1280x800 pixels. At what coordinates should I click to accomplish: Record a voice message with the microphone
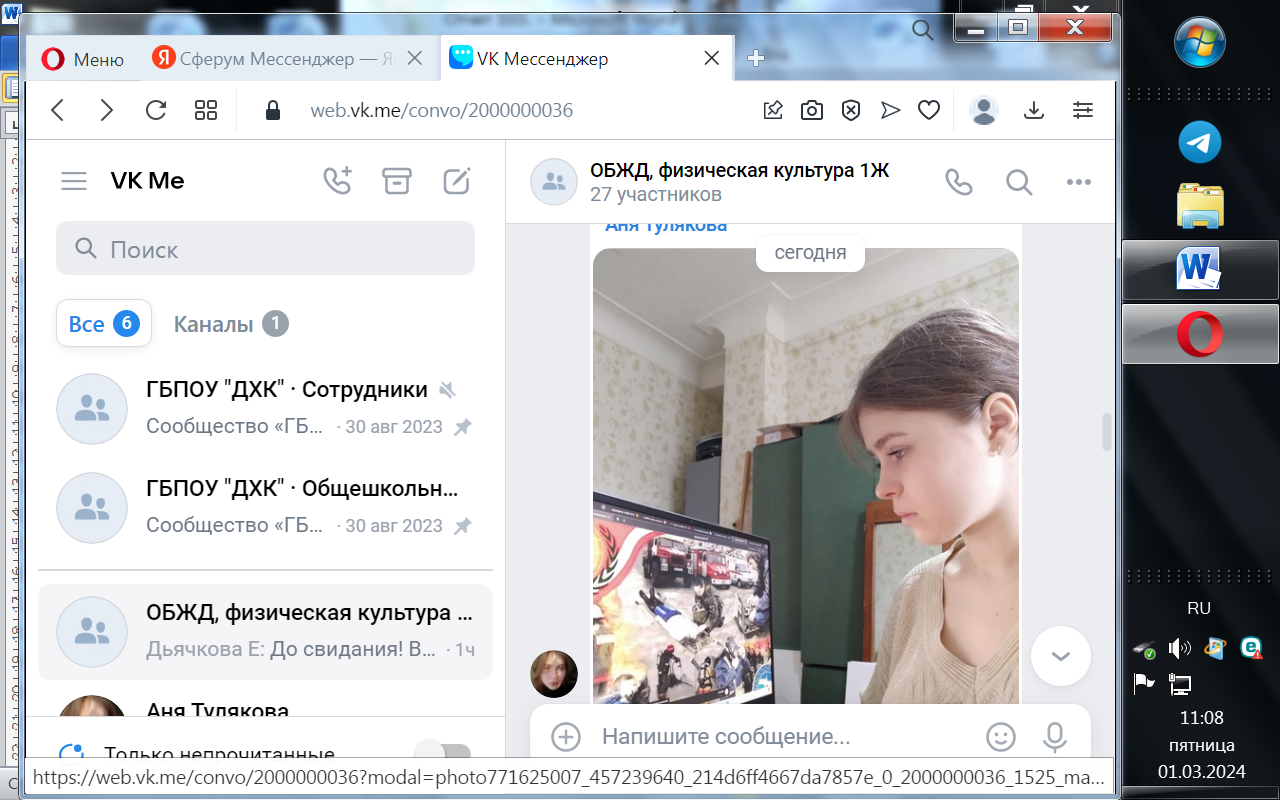pyautogui.click(x=1054, y=737)
